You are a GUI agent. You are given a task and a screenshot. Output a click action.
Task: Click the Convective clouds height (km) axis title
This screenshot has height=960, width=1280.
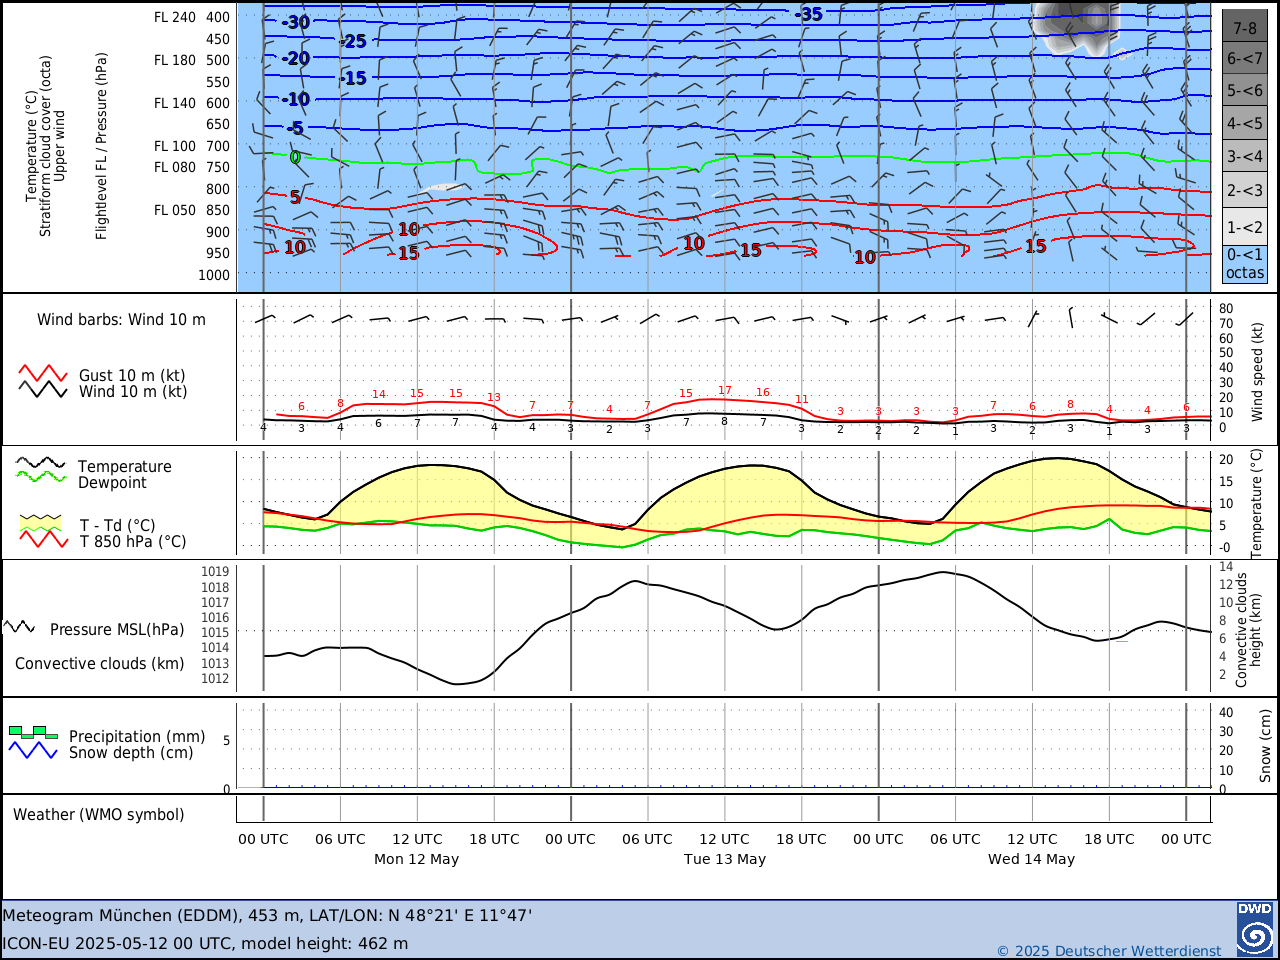pos(1248,629)
